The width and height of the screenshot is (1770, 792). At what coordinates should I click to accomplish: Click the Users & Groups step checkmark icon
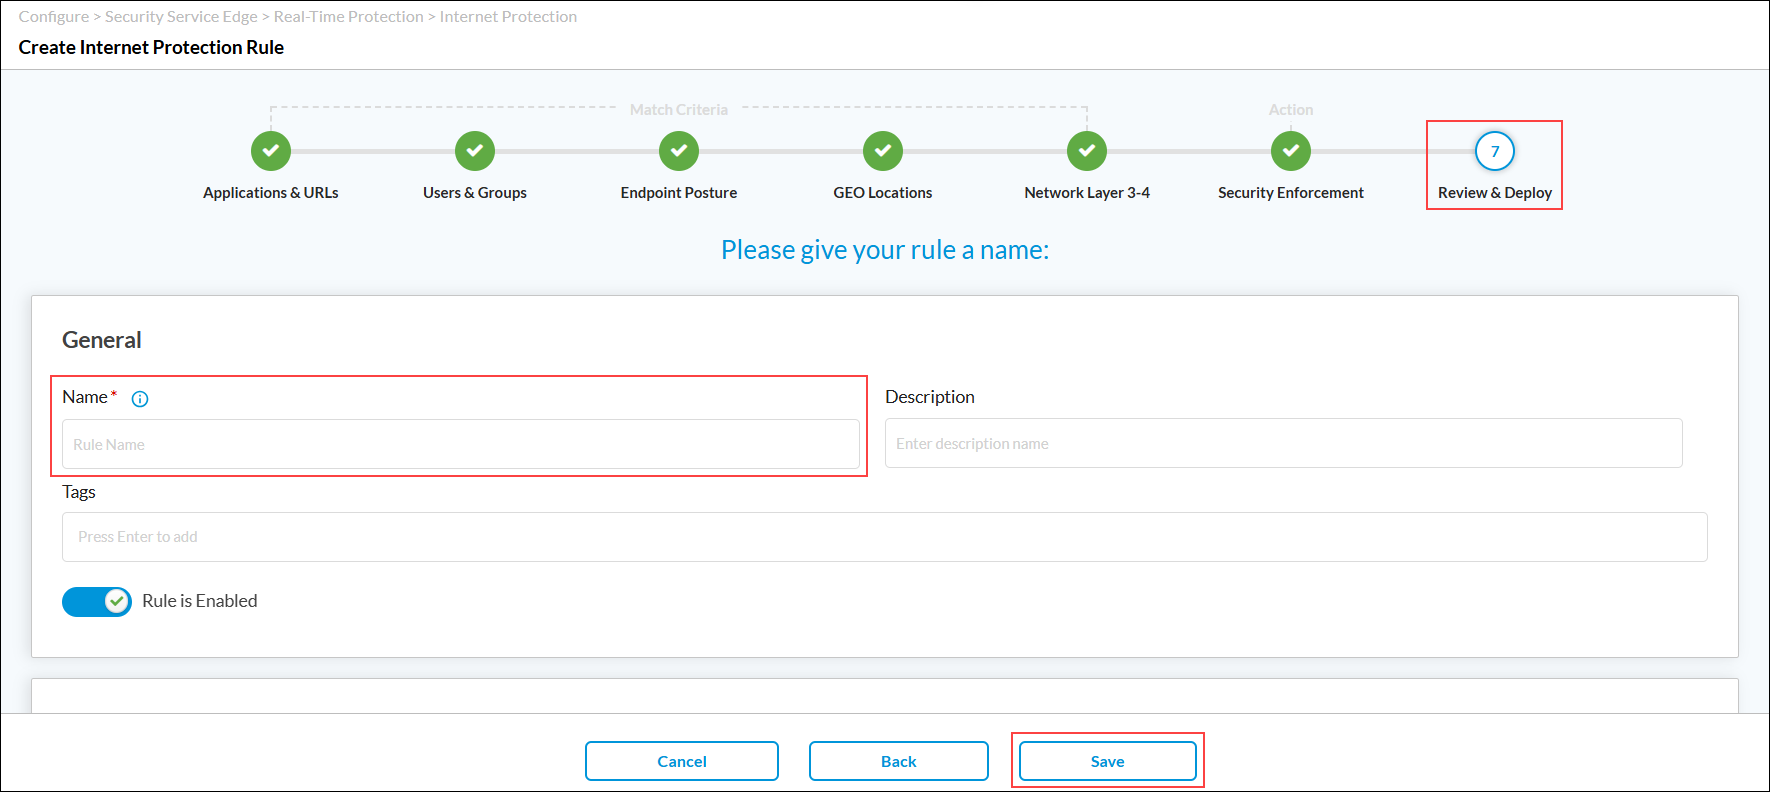475,151
